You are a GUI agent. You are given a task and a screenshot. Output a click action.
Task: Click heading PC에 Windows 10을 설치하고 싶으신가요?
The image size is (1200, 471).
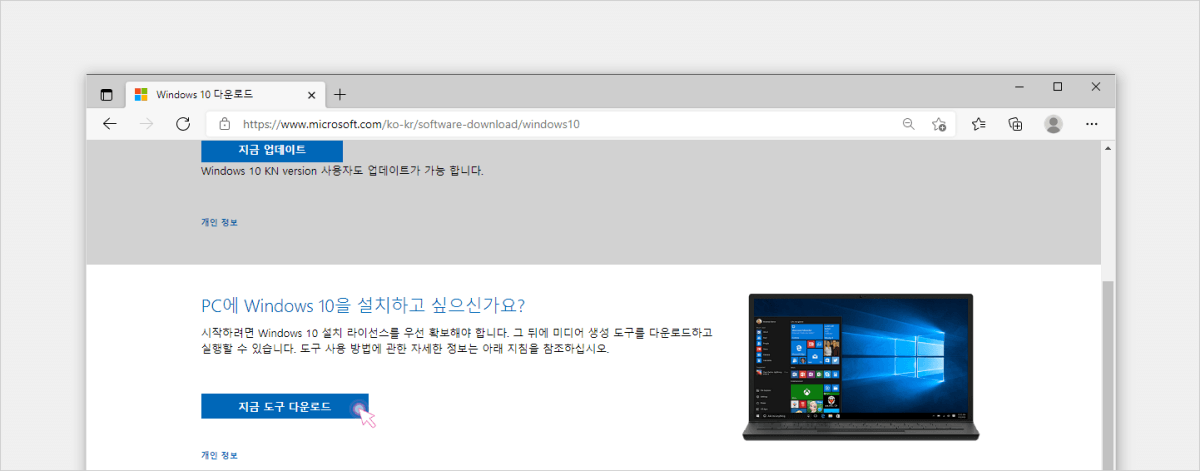(x=363, y=304)
